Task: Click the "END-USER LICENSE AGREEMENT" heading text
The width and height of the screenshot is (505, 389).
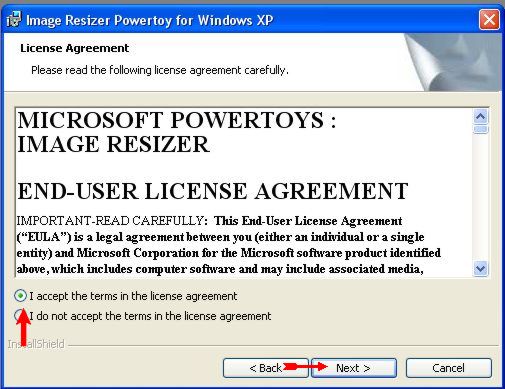Action: tap(213, 191)
